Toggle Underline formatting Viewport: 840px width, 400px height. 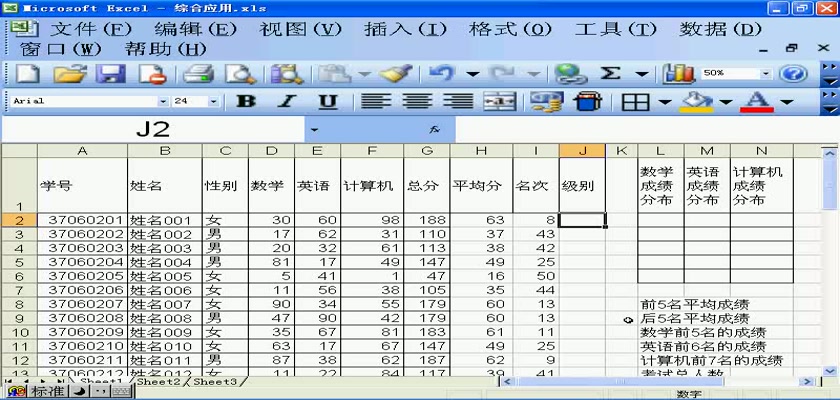[x=327, y=101]
